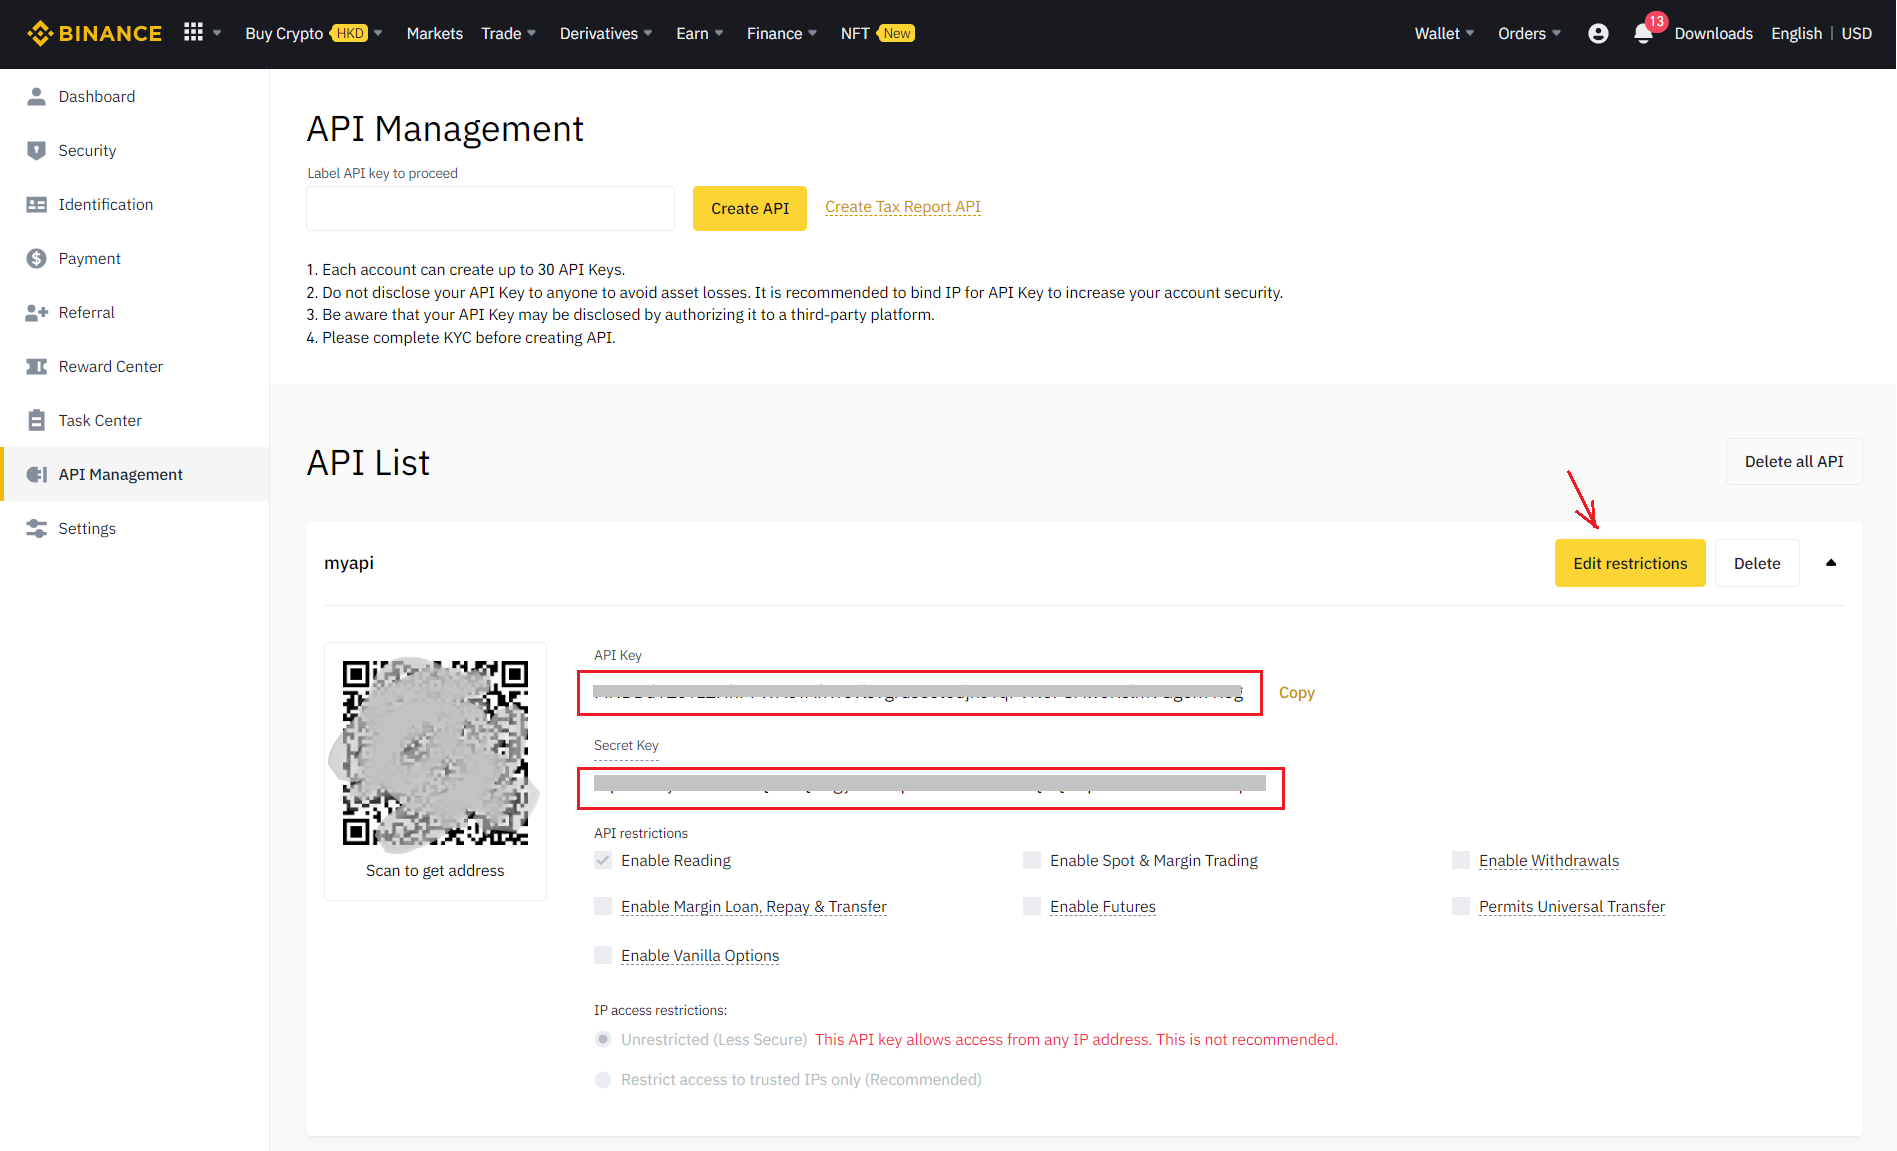Click the Secret Key label

click(x=626, y=745)
